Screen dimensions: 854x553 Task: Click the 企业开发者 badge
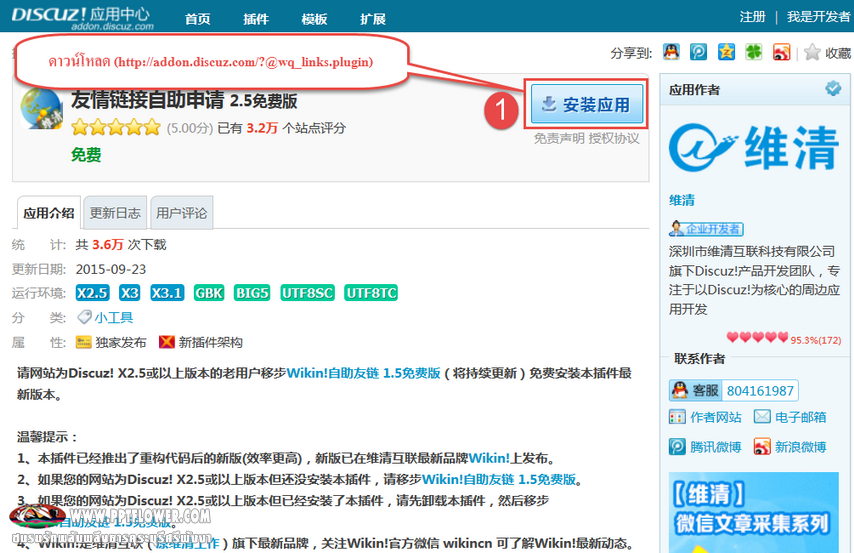click(706, 229)
